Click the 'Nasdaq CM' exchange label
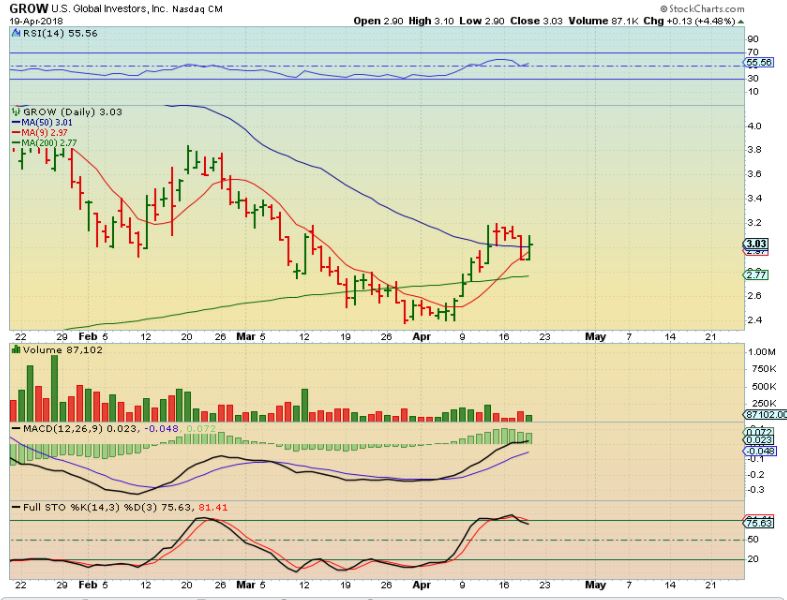787x600 pixels. (197, 9)
